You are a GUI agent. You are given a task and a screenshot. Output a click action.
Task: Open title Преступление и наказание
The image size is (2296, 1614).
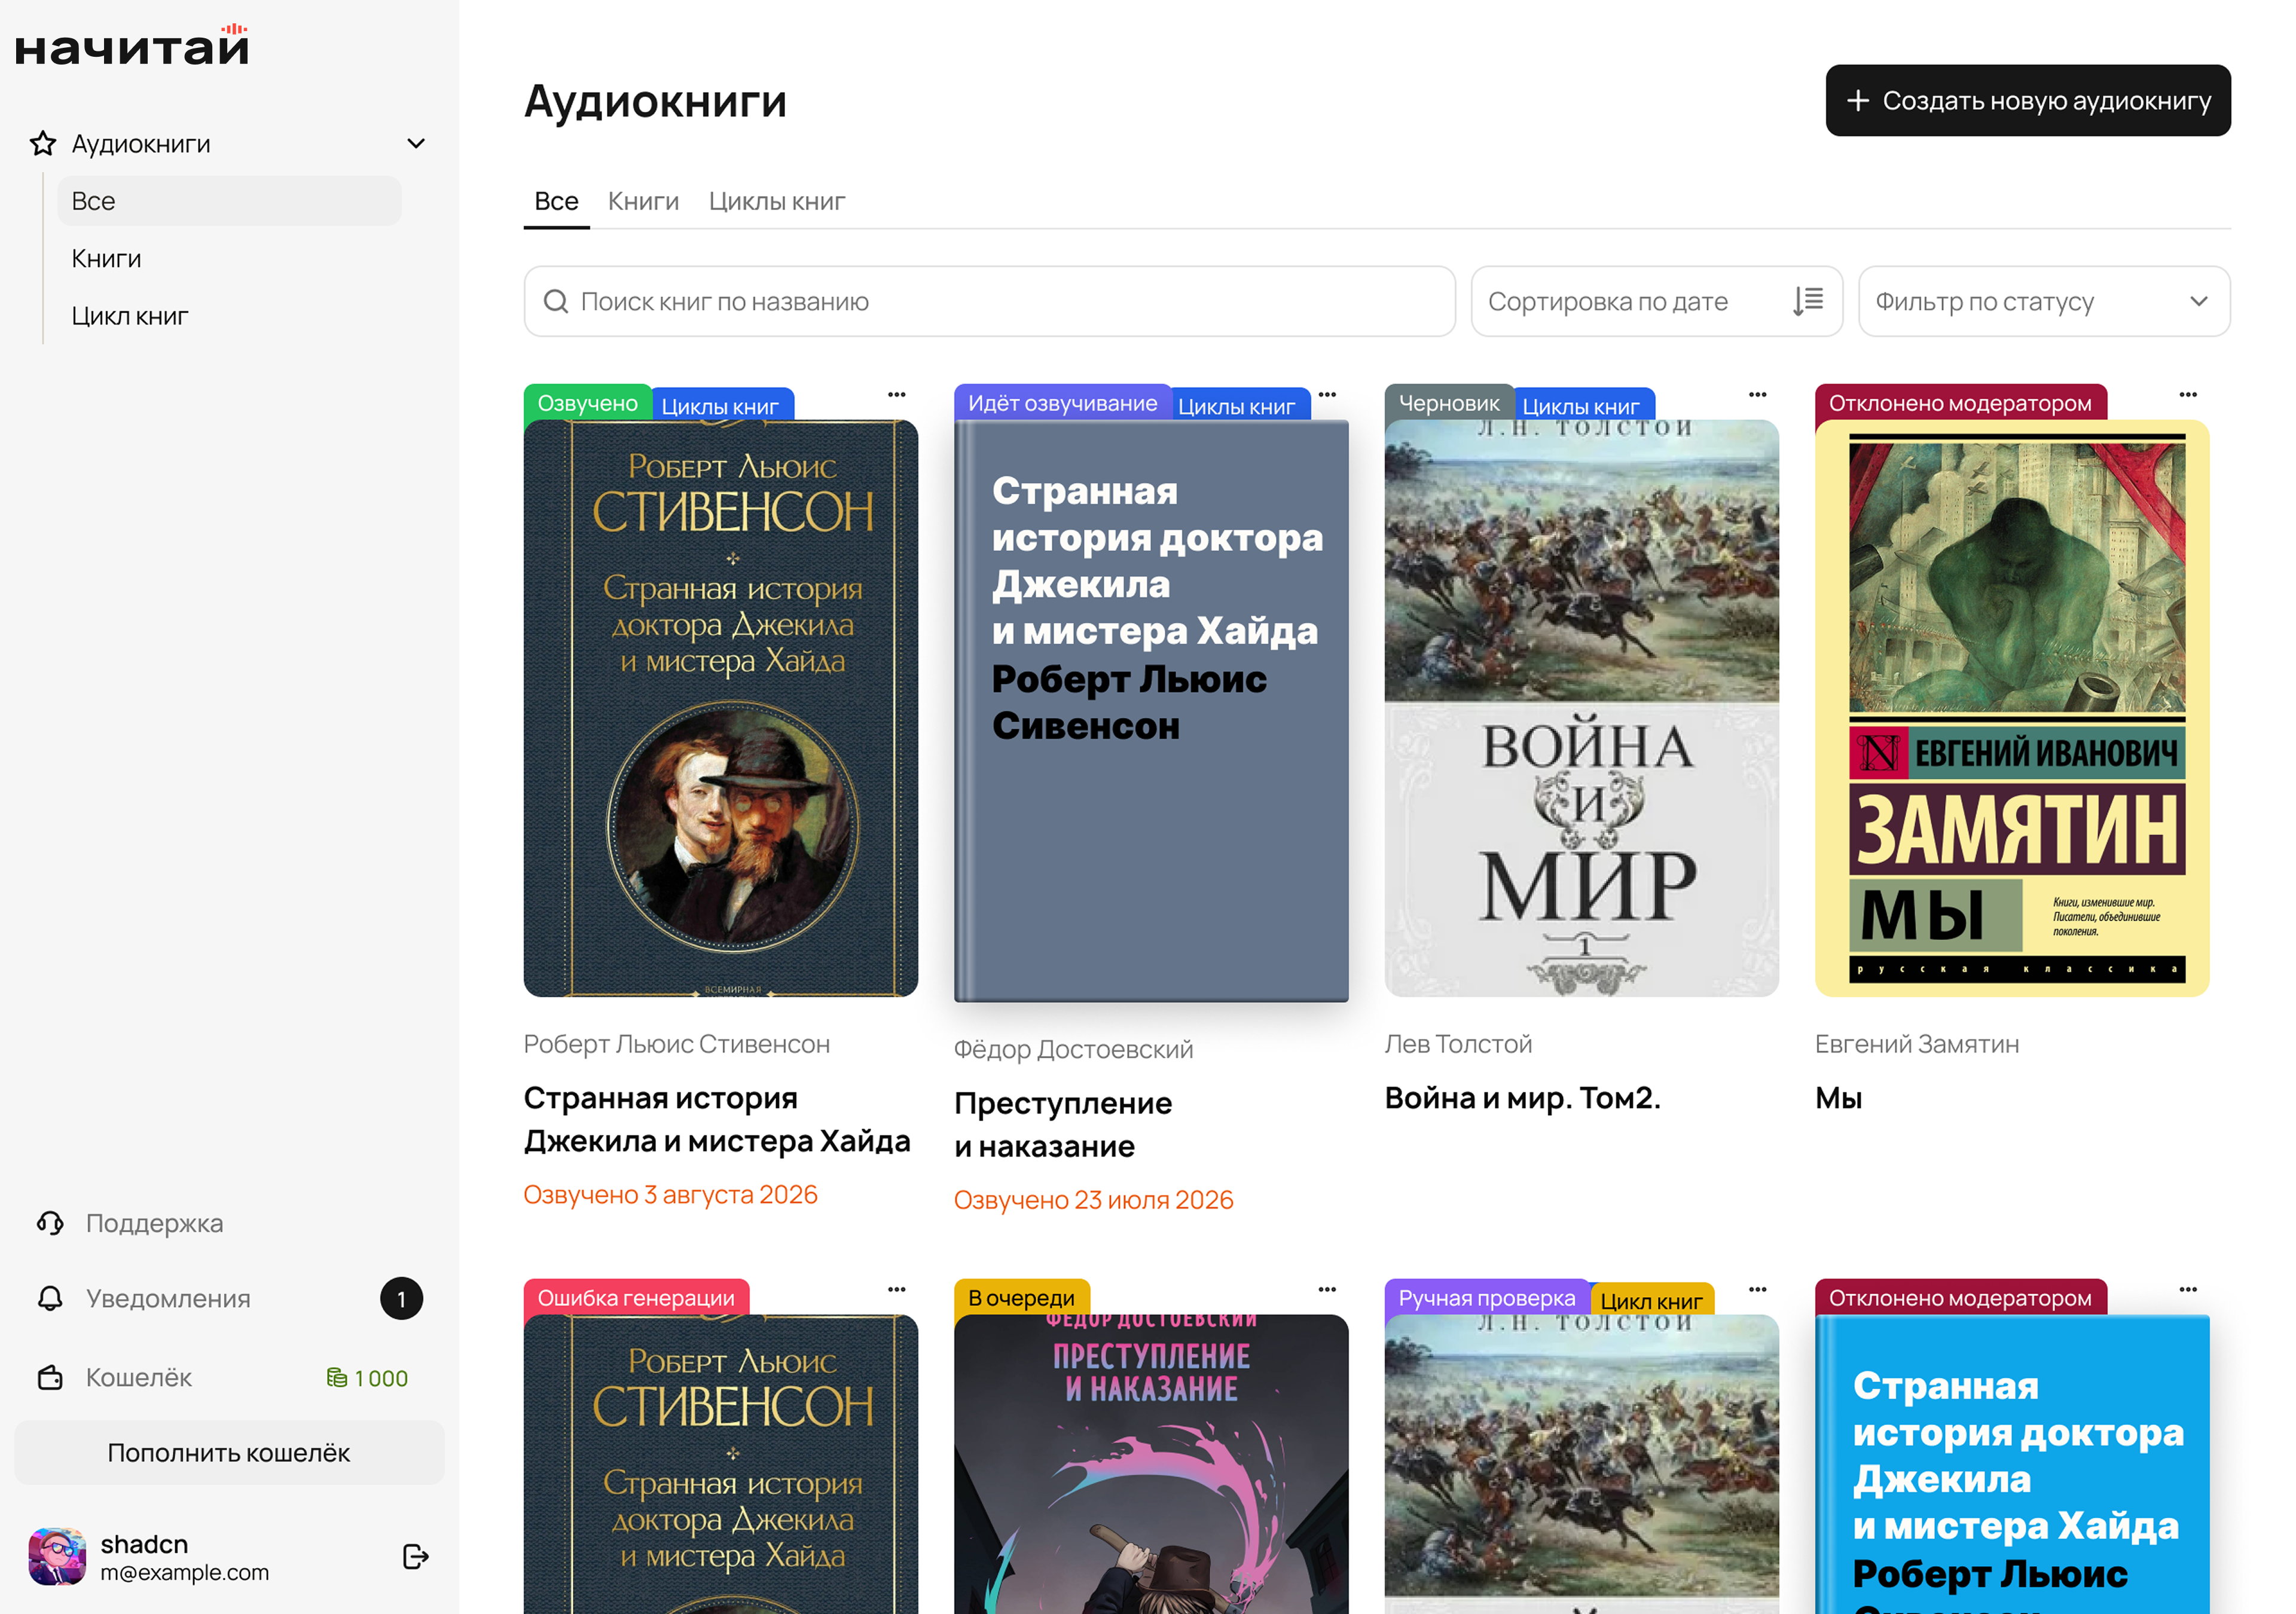1063,1124
